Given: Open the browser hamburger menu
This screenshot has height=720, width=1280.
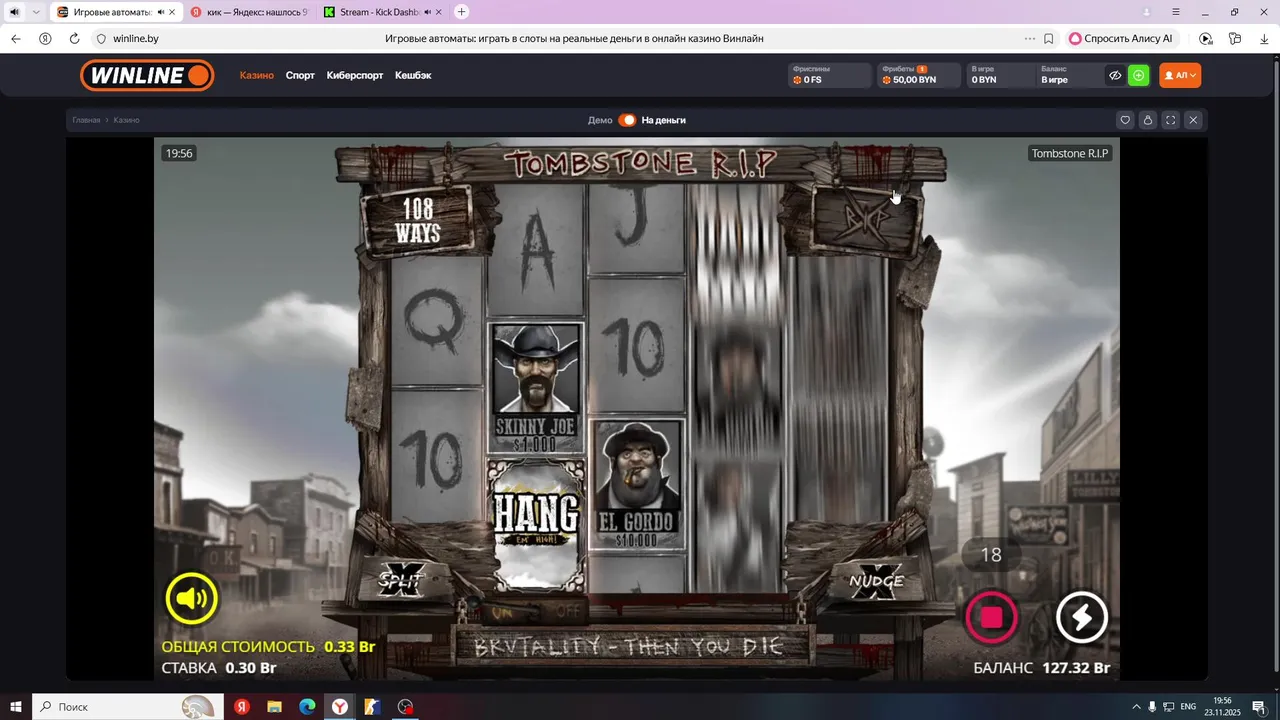Looking at the screenshot, I should 1176,12.
